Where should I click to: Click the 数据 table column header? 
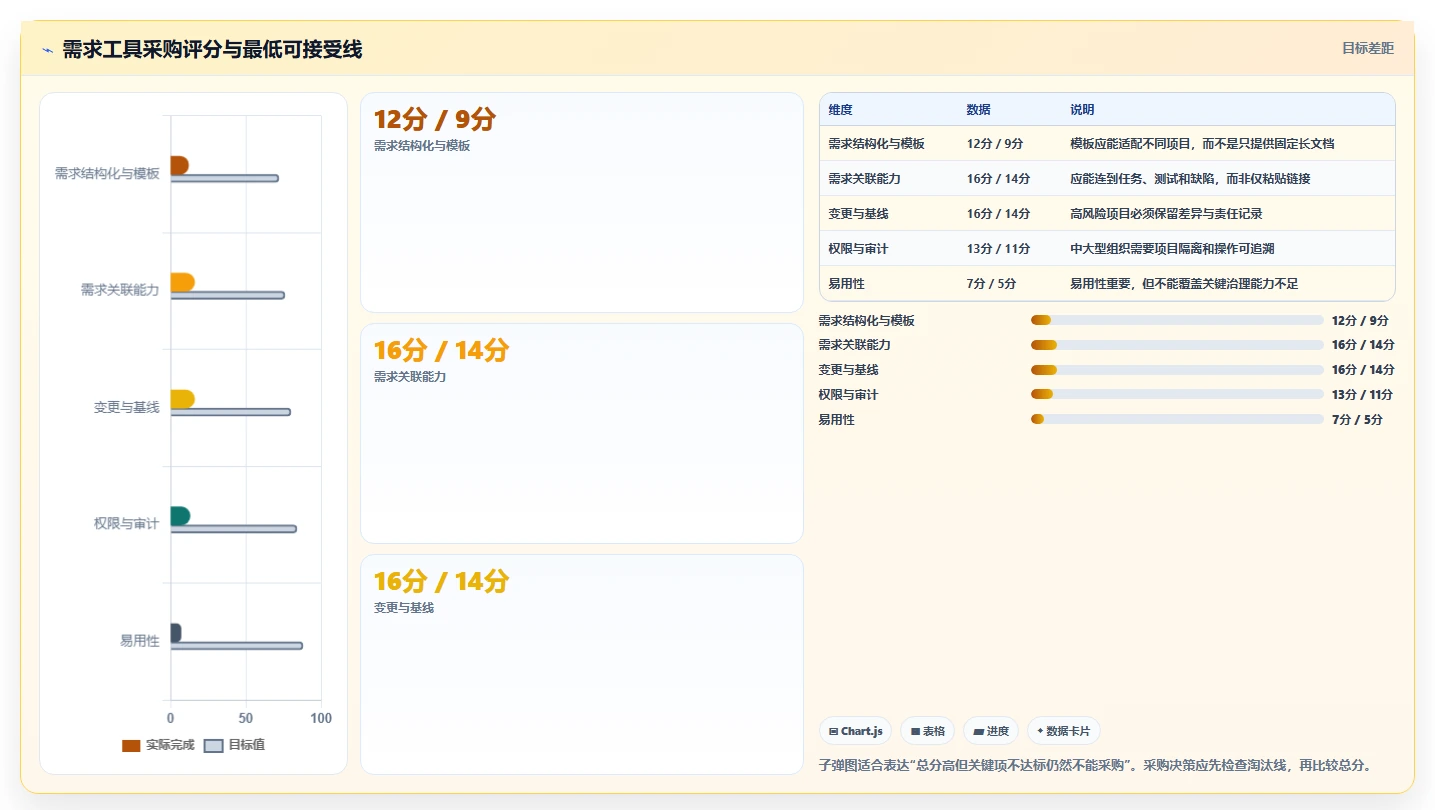979,110
